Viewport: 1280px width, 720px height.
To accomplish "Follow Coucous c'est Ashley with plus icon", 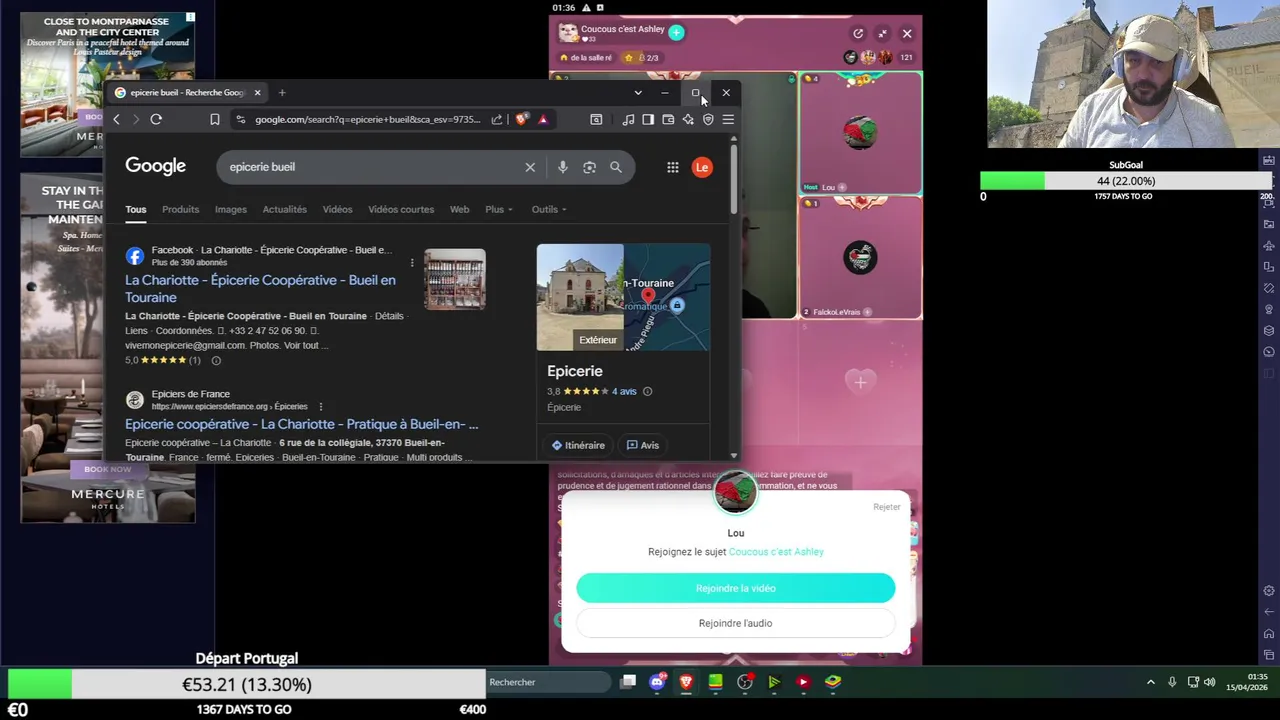I will (676, 32).
